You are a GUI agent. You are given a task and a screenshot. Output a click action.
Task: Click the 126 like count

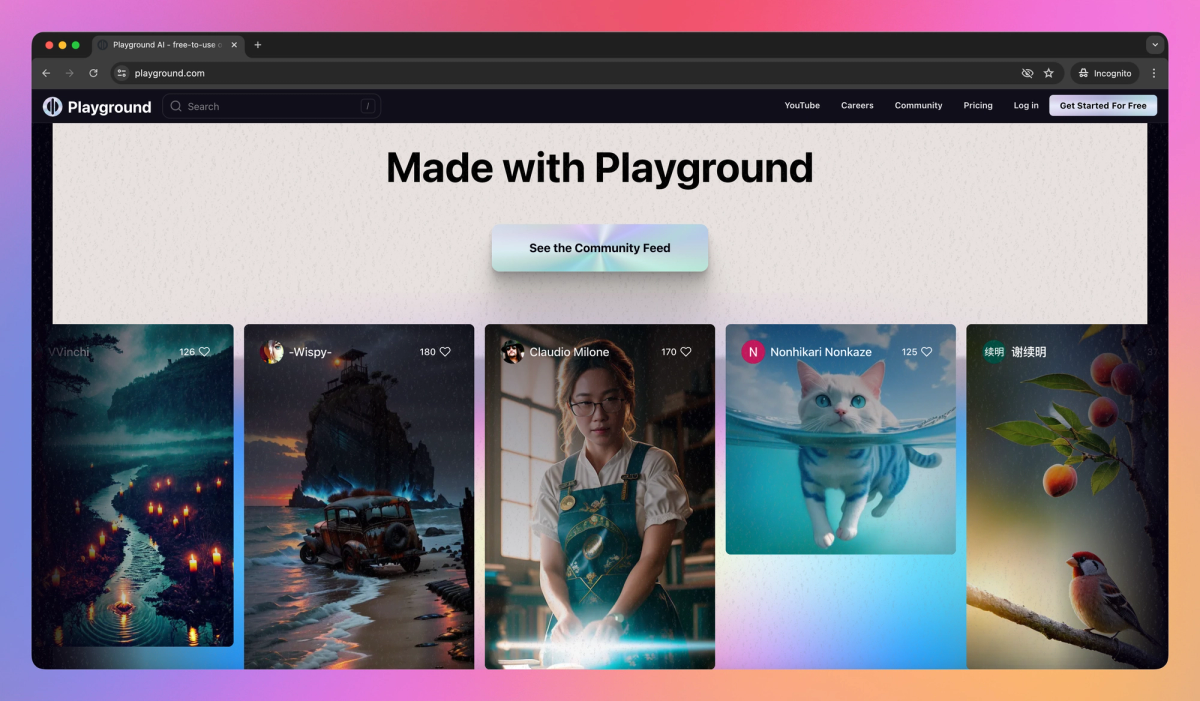[187, 352]
